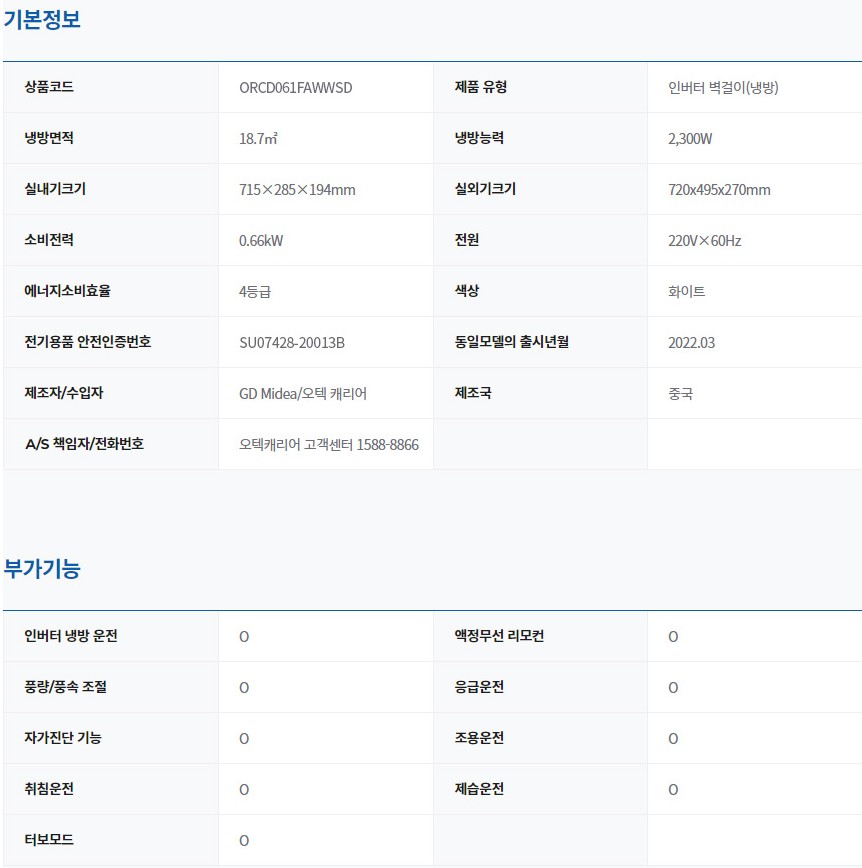
Task: Click the 전원 label
Action: [x=467, y=240]
